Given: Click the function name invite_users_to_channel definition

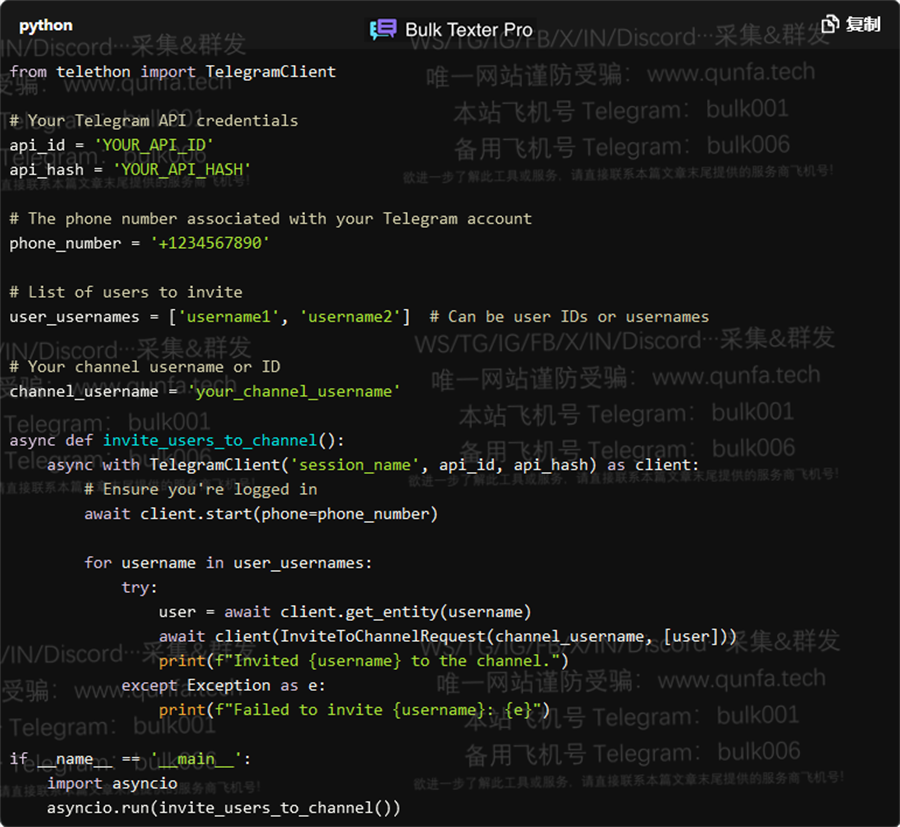Looking at the screenshot, I should tap(210, 440).
